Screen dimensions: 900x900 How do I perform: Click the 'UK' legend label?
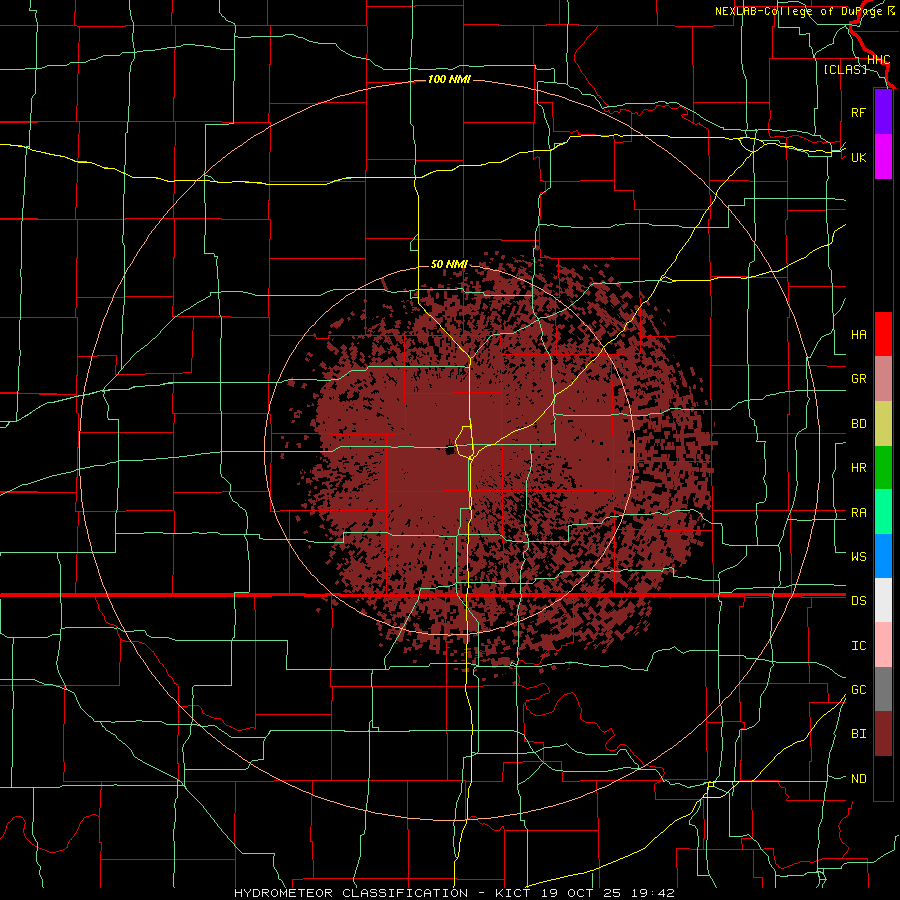pyautogui.click(x=859, y=157)
